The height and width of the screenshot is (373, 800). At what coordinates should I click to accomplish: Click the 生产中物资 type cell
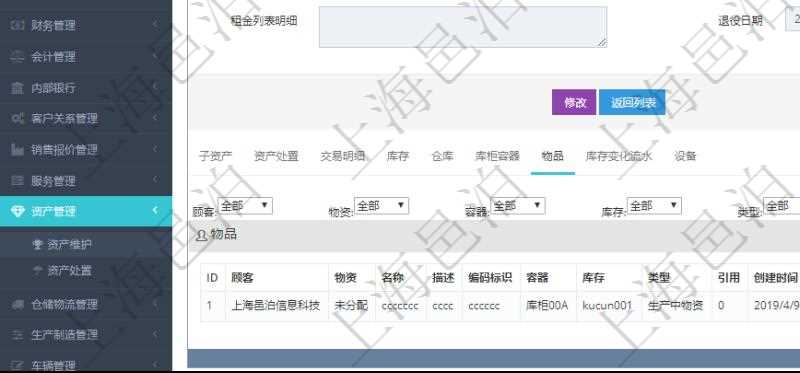click(676, 306)
